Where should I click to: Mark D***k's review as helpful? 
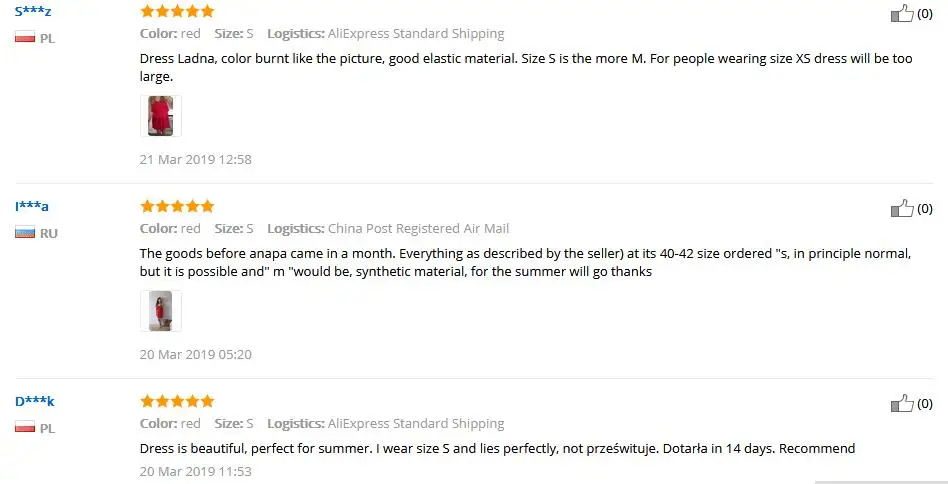click(901, 404)
